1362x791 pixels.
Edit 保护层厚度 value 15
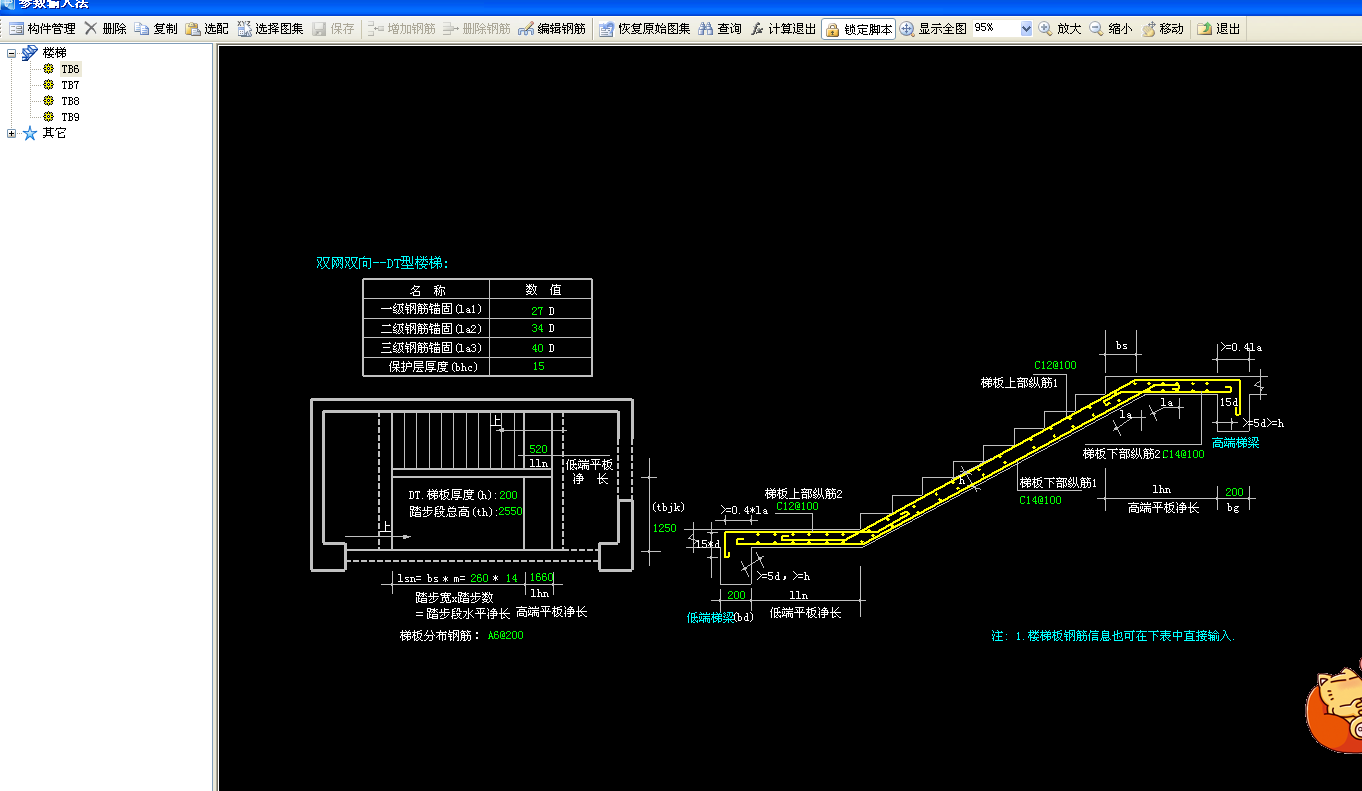tap(538, 366)
